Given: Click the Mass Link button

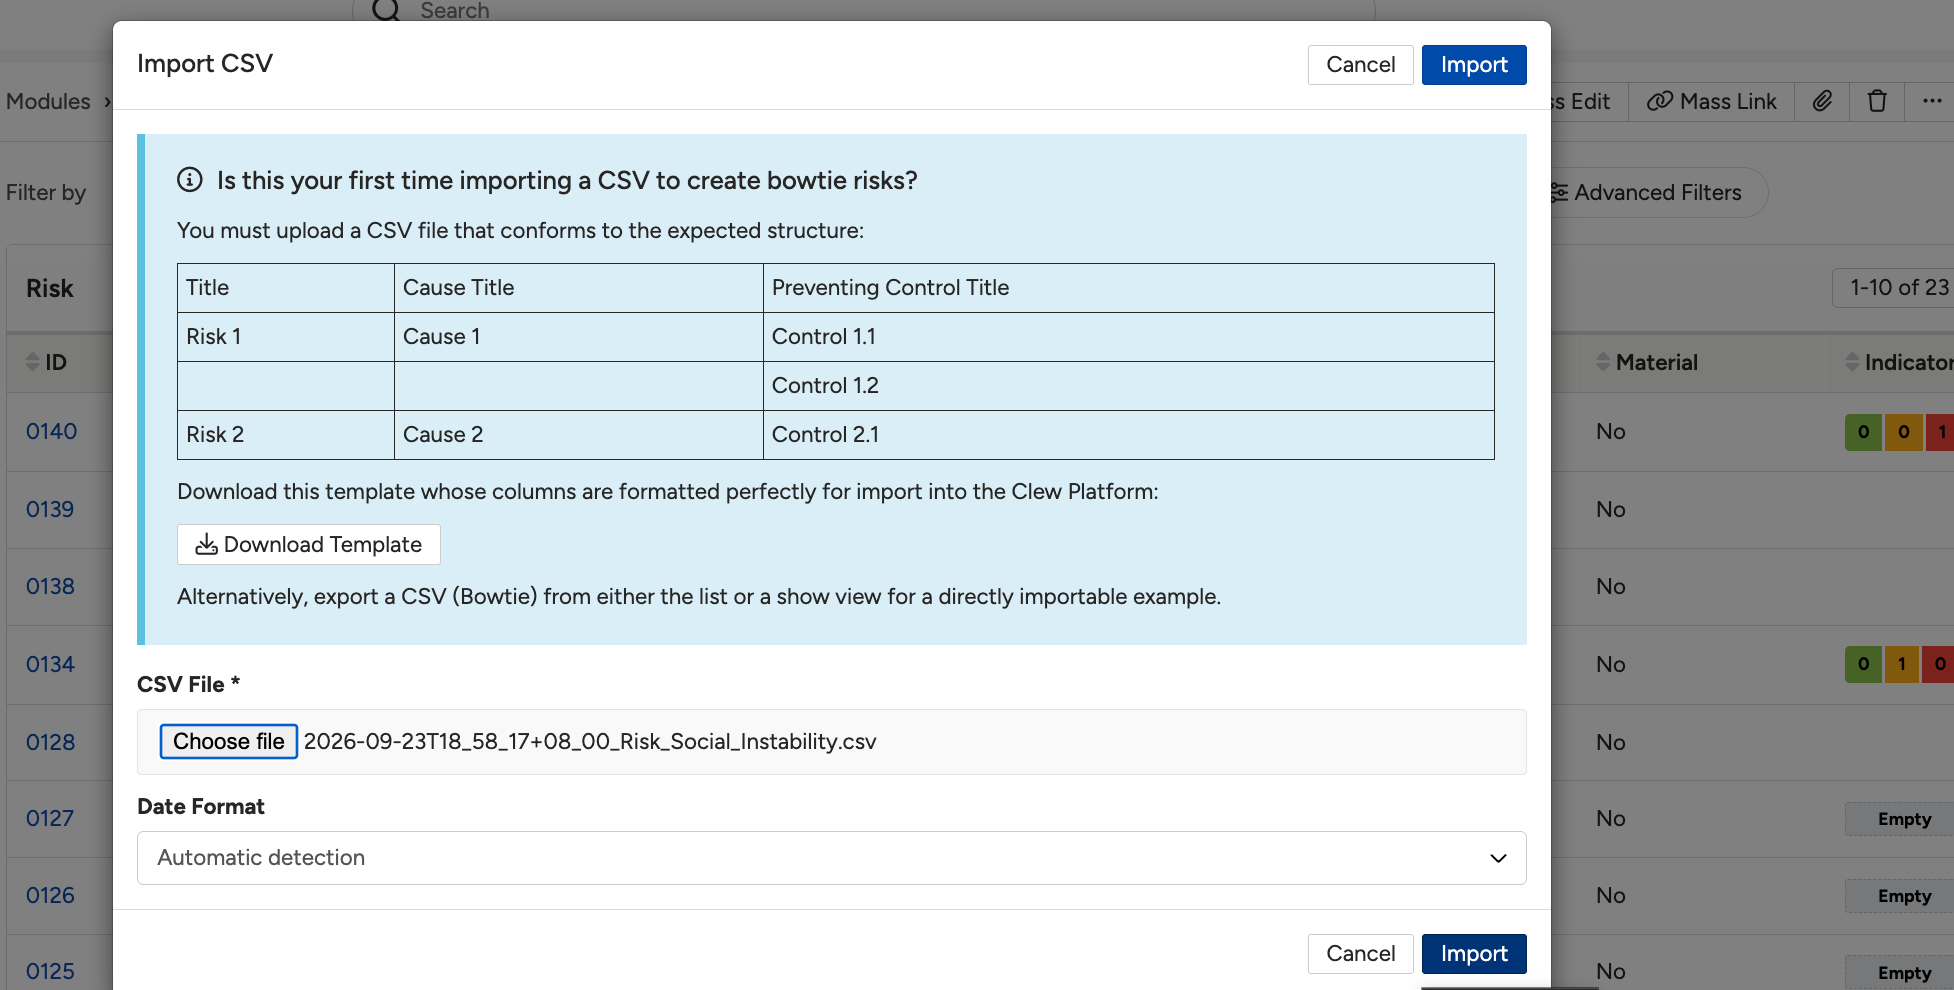Looking at the screenshot, I should click(1712, 101).
